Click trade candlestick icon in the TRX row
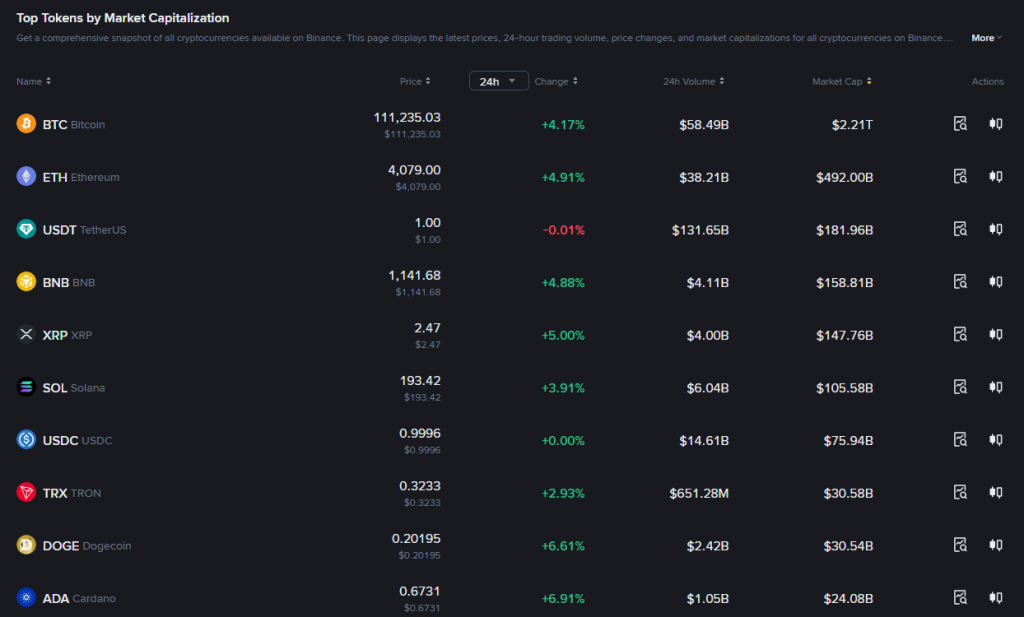Image resolution: width=1024 pixels, height=617 pixels. click(995, 492)
